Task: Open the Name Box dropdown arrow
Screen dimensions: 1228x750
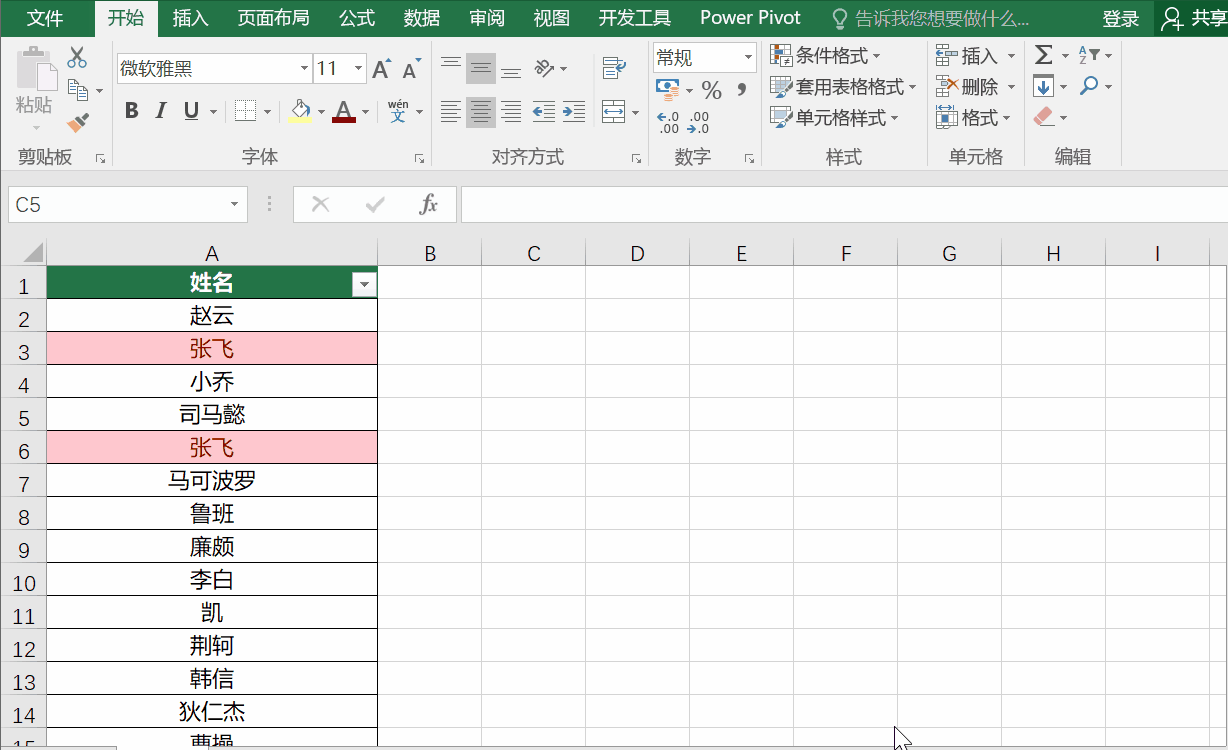Action: (x=234, y=204)
